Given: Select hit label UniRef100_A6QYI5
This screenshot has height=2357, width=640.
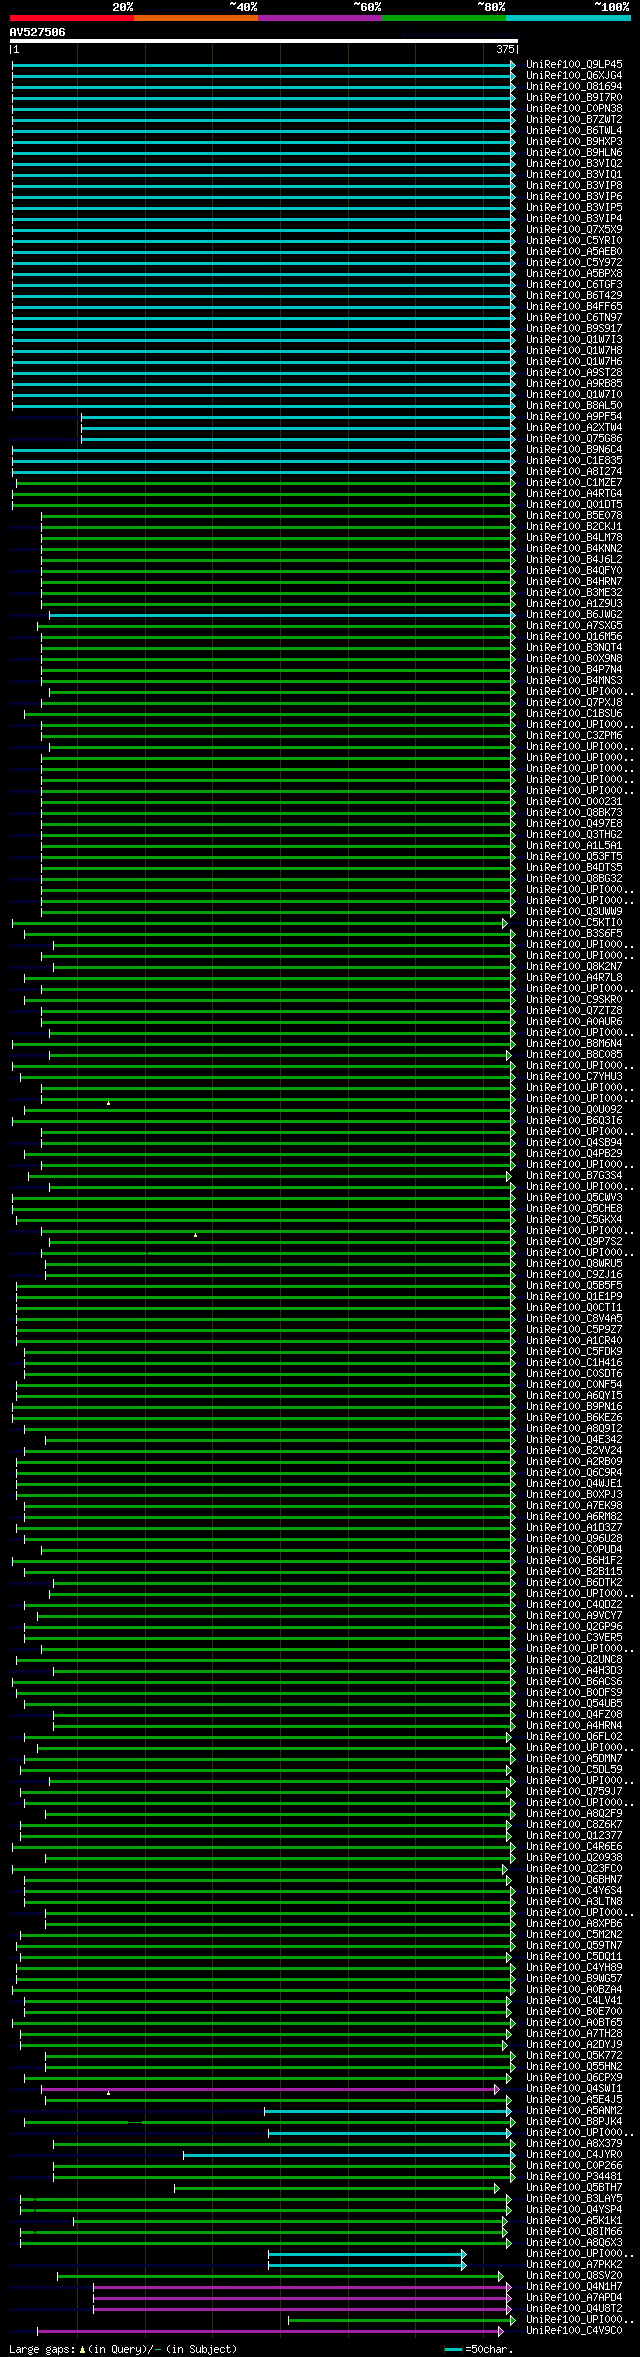Looking at the screenshot, I should [x=574, y=1396].
